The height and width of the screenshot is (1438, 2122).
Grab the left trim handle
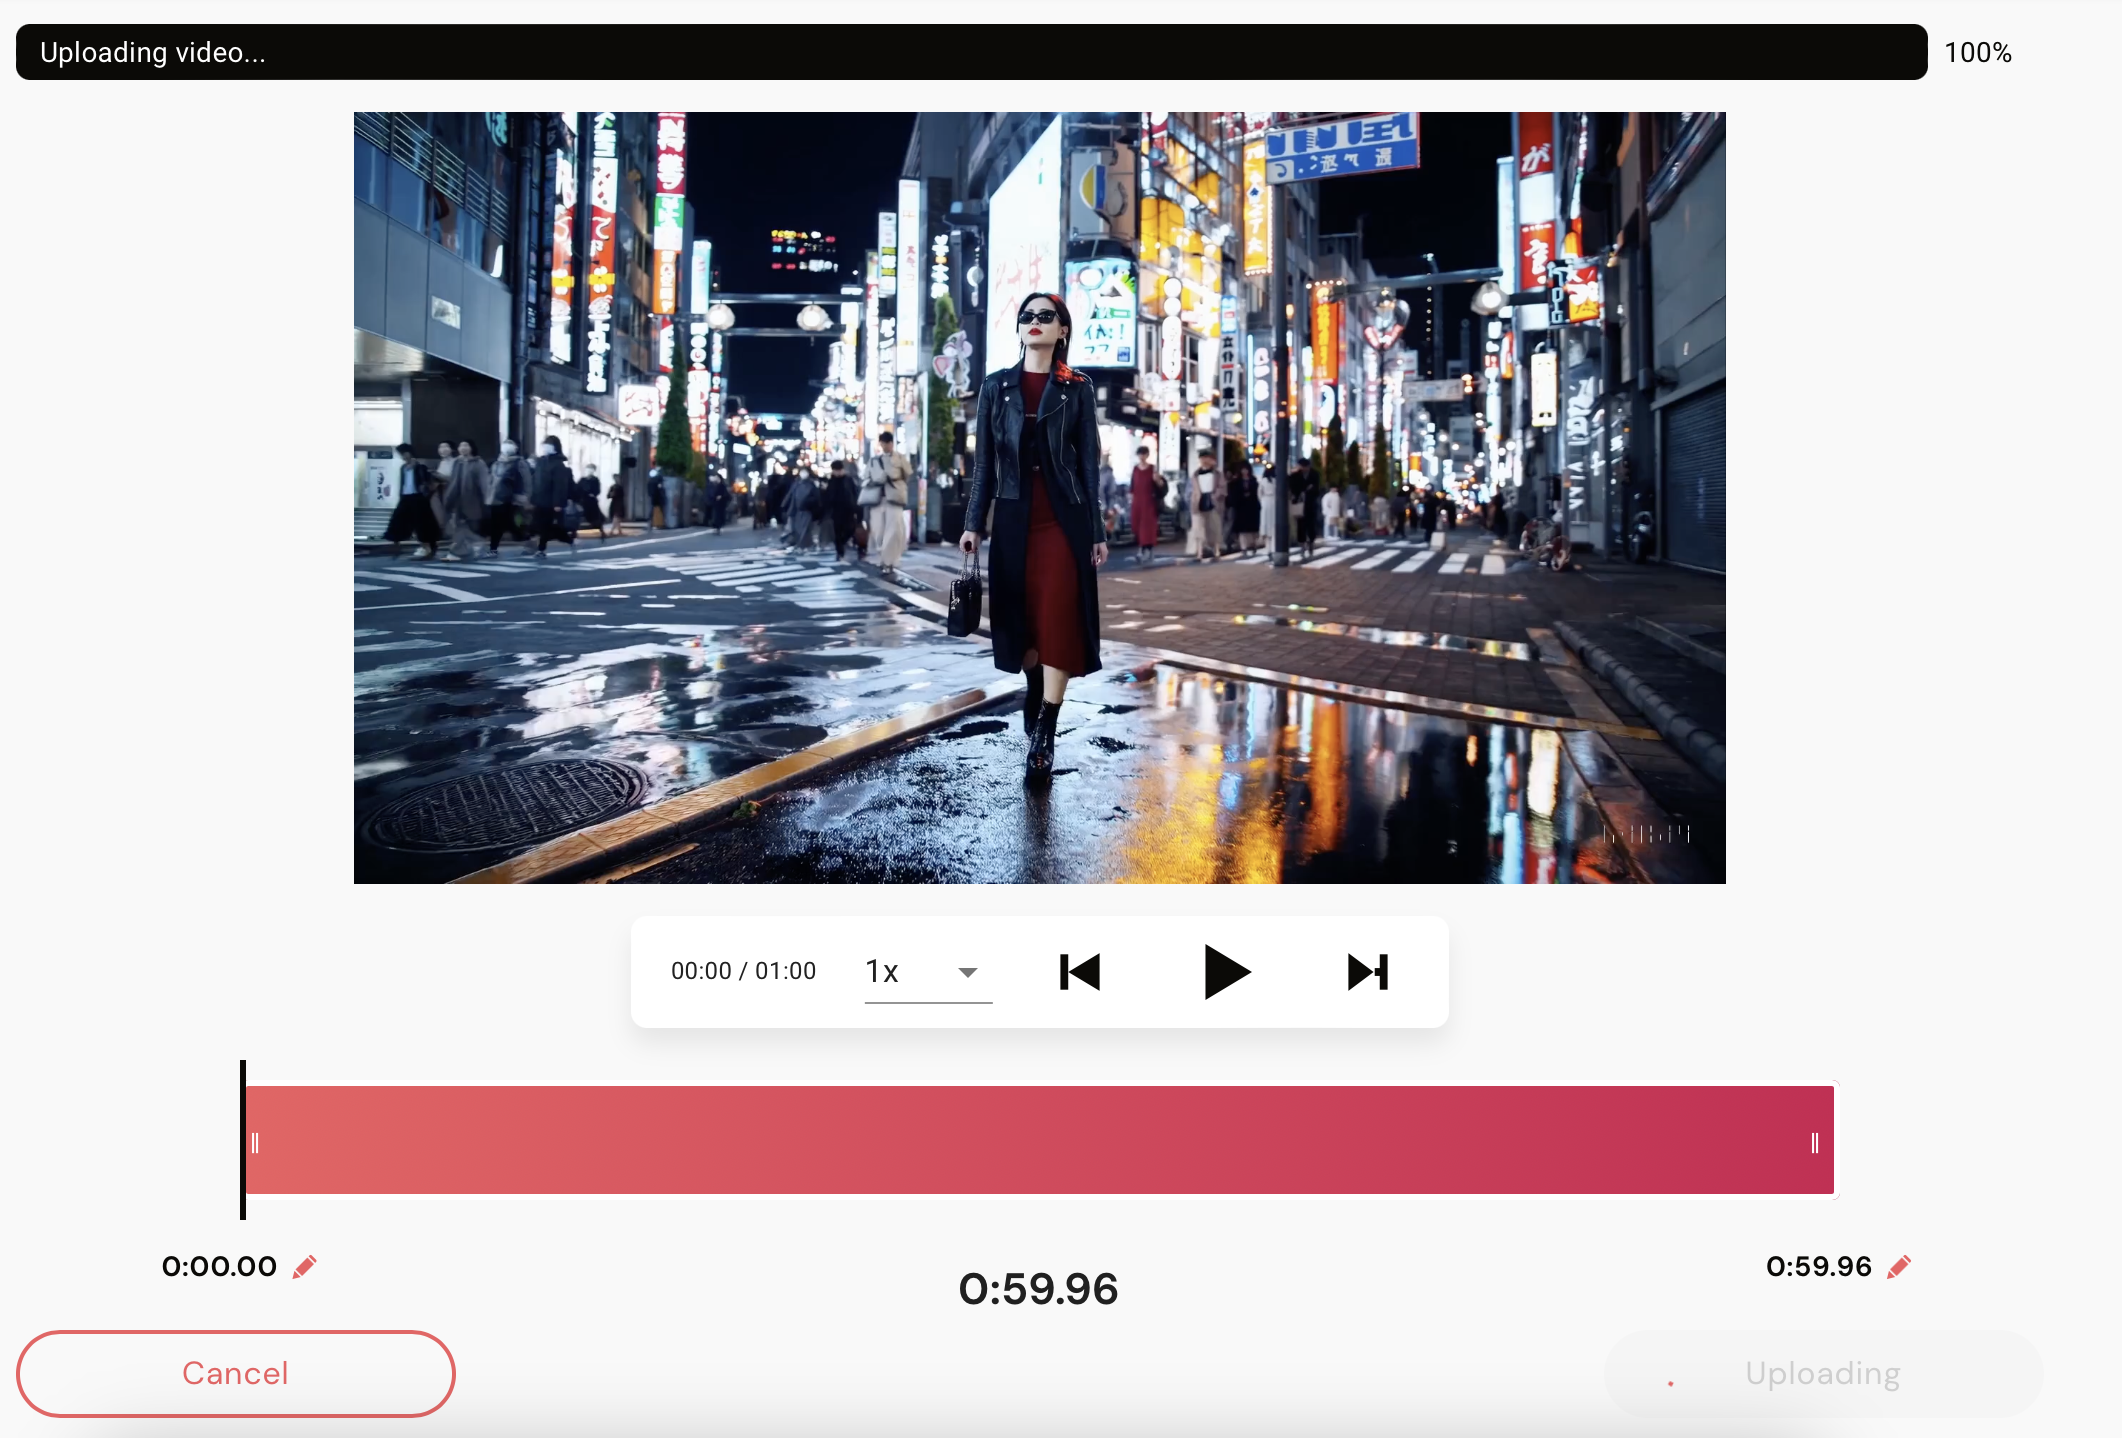click(255, 1143)
